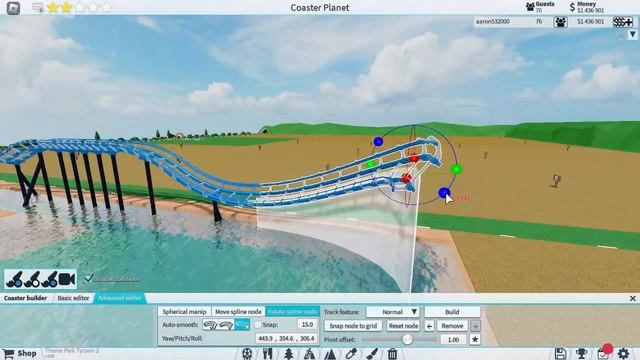Select the trash can delete tool
This screenshot has height=360, width=640.
[x=392, y=353]
